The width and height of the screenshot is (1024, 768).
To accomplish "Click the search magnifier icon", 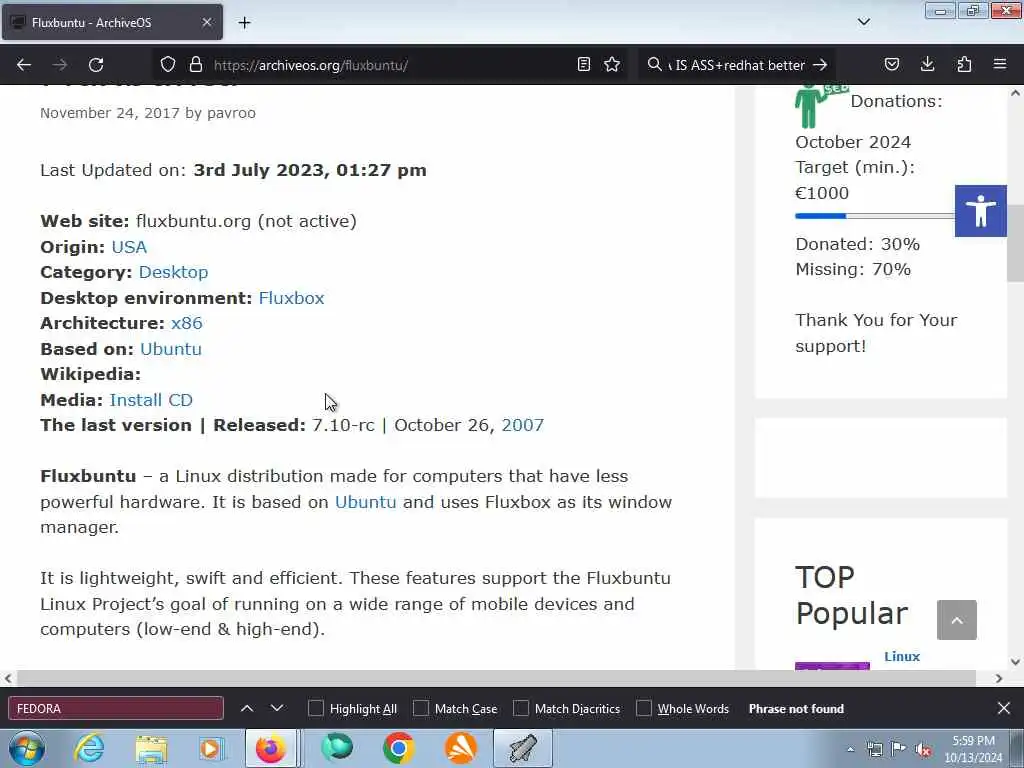I will (x=654, y=65).
